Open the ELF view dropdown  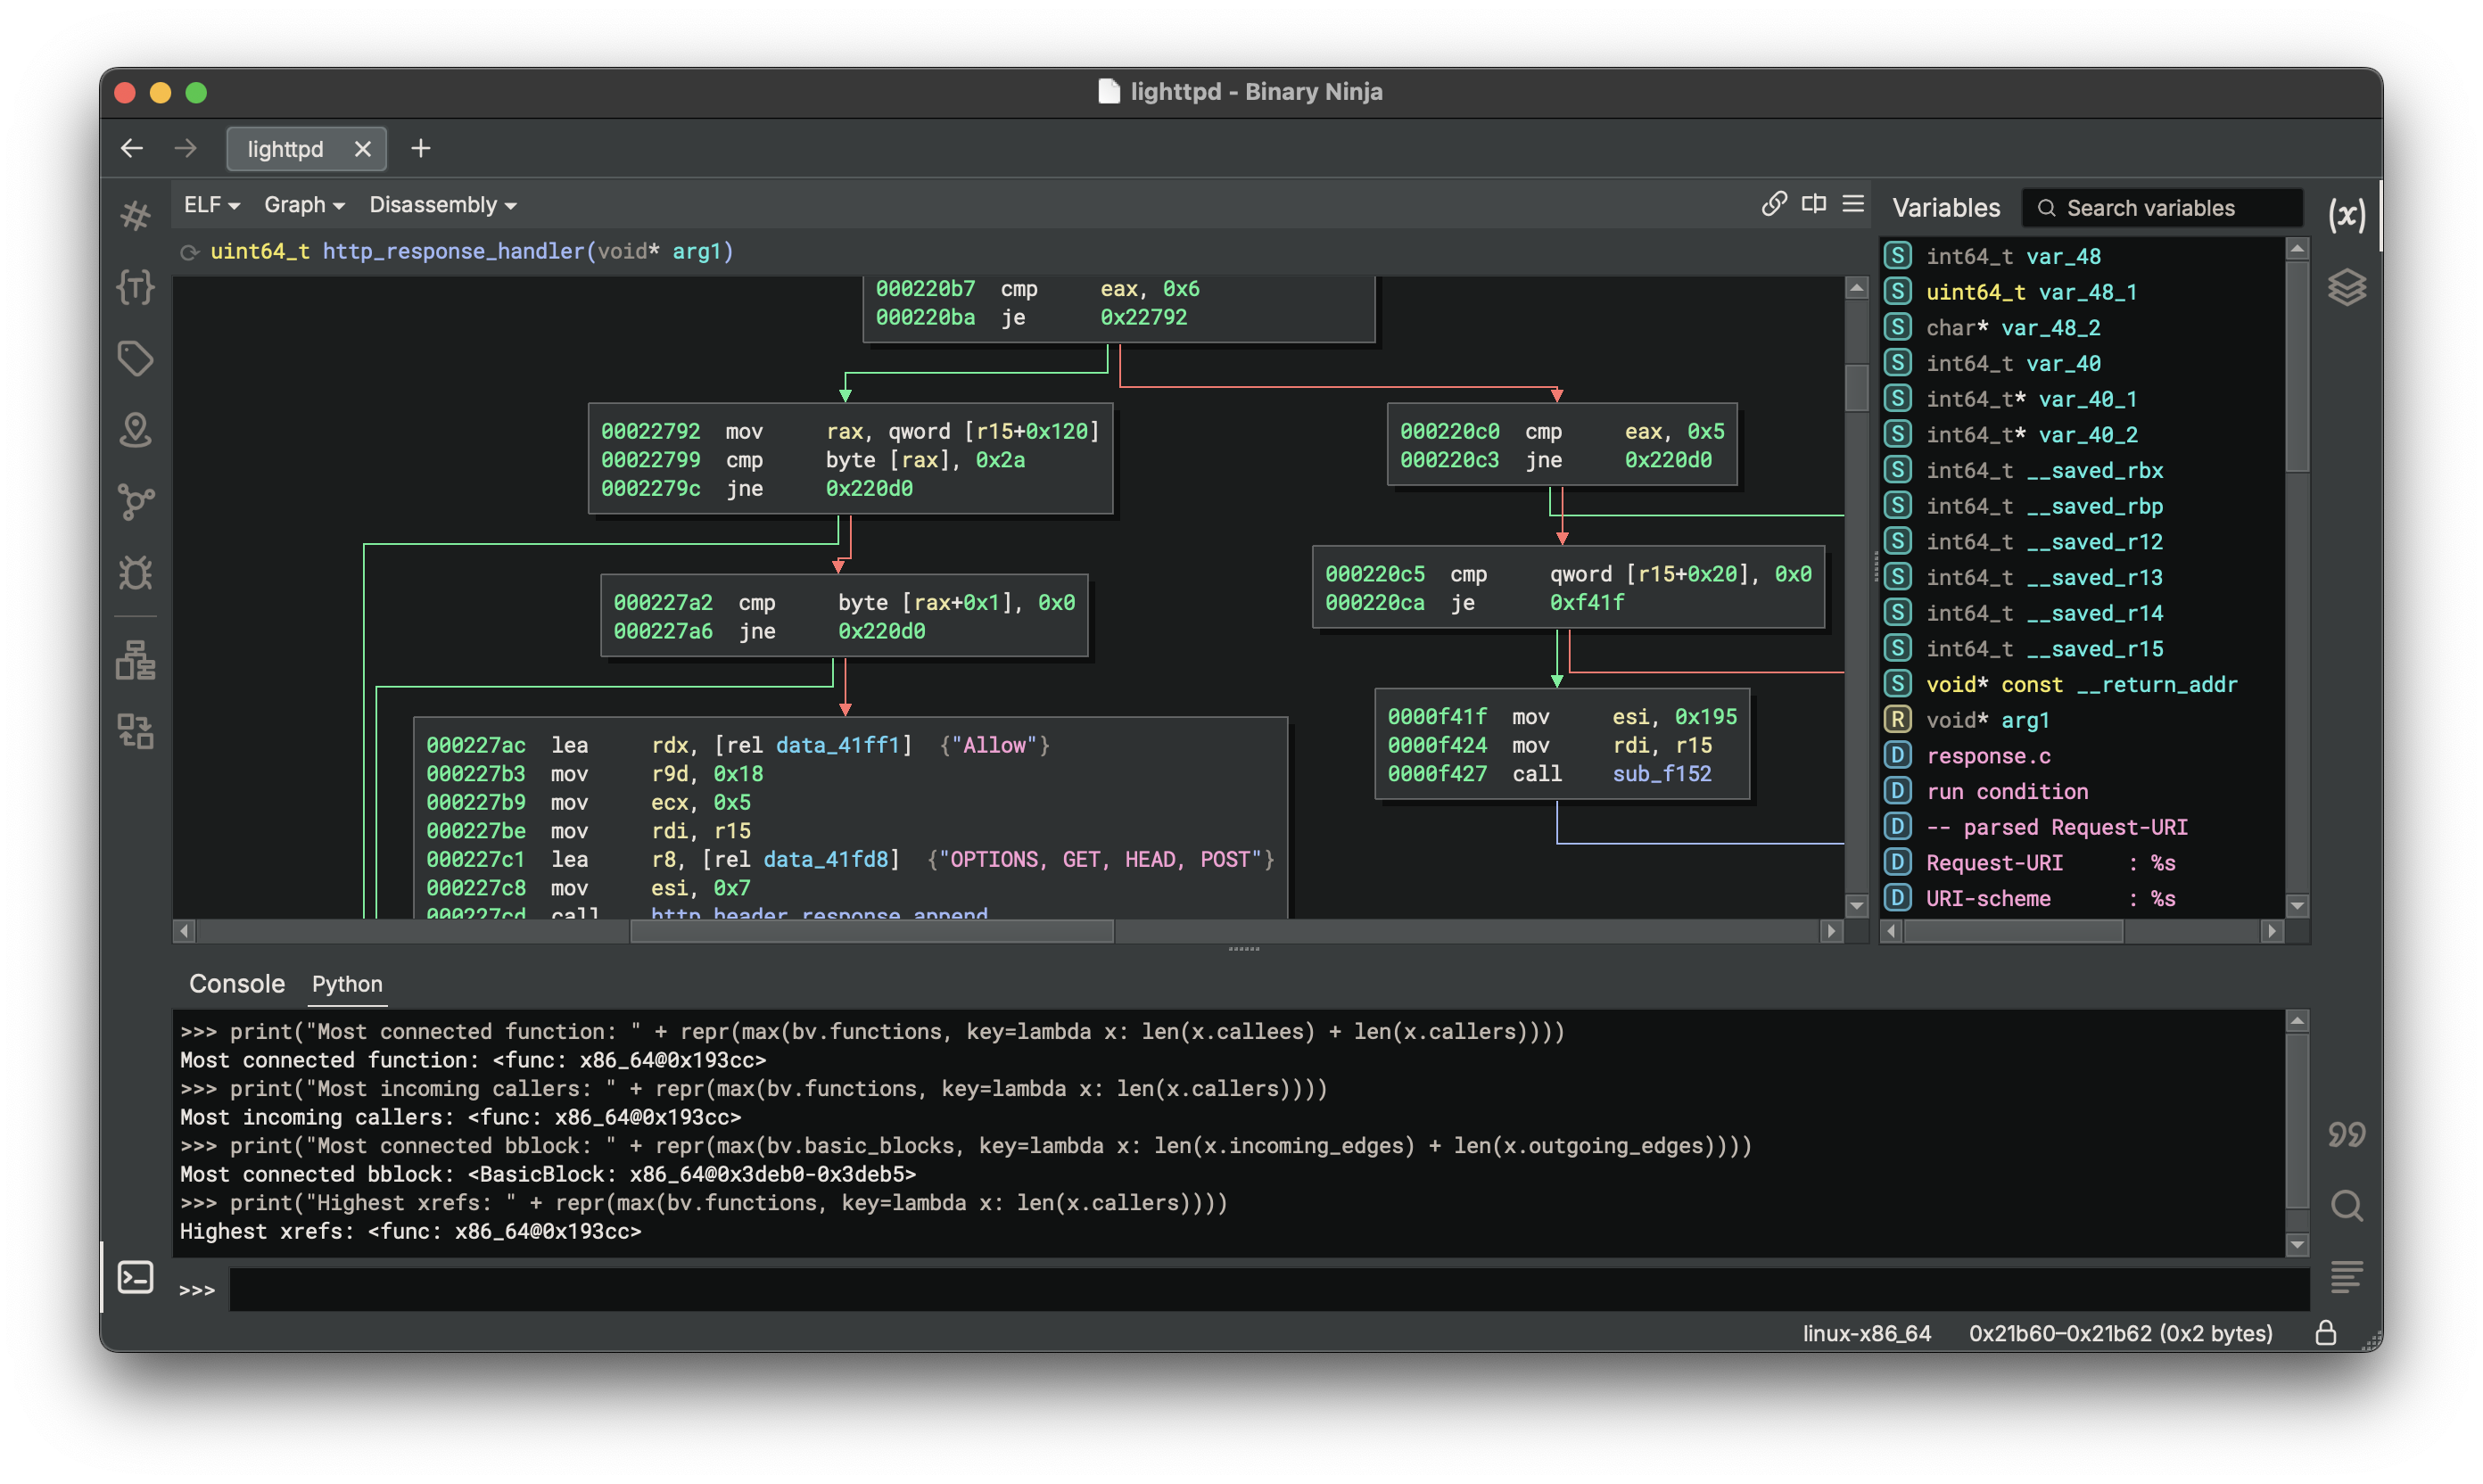[x=211, y=205]
